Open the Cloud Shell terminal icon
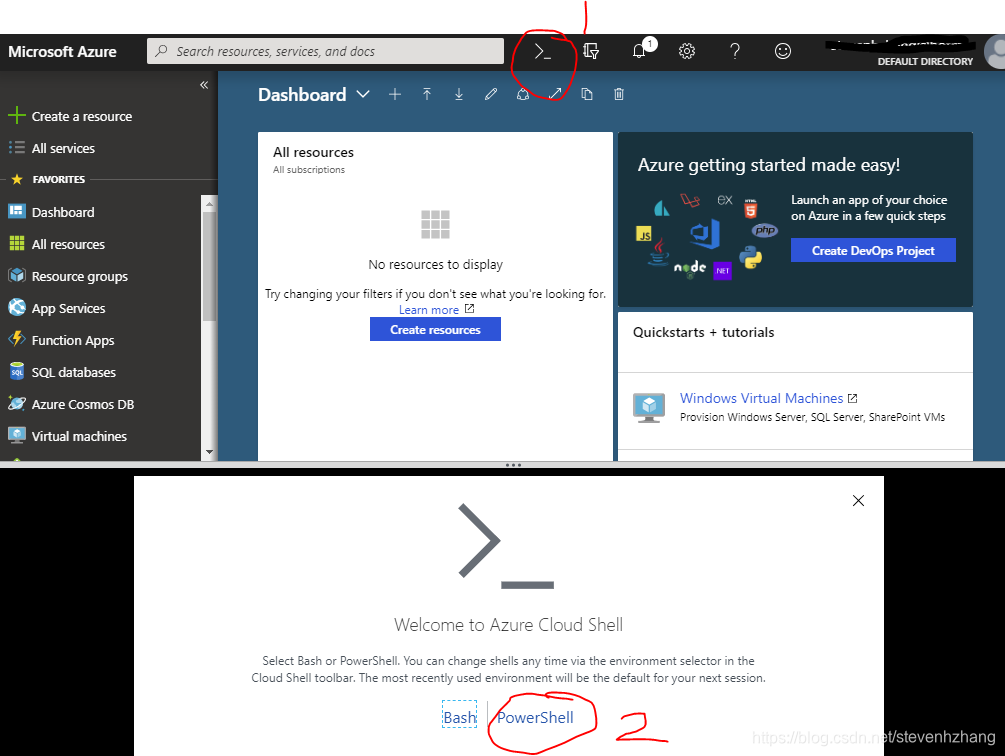Screen dimensions: 1005x756 point(543,52)
